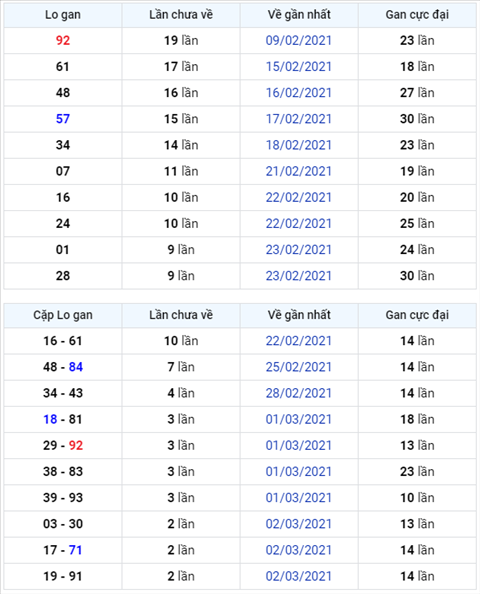480x594 pixels.
Task: Click the 01/03/2021 date in the 38 - 83 row
Action: [299, 472]
